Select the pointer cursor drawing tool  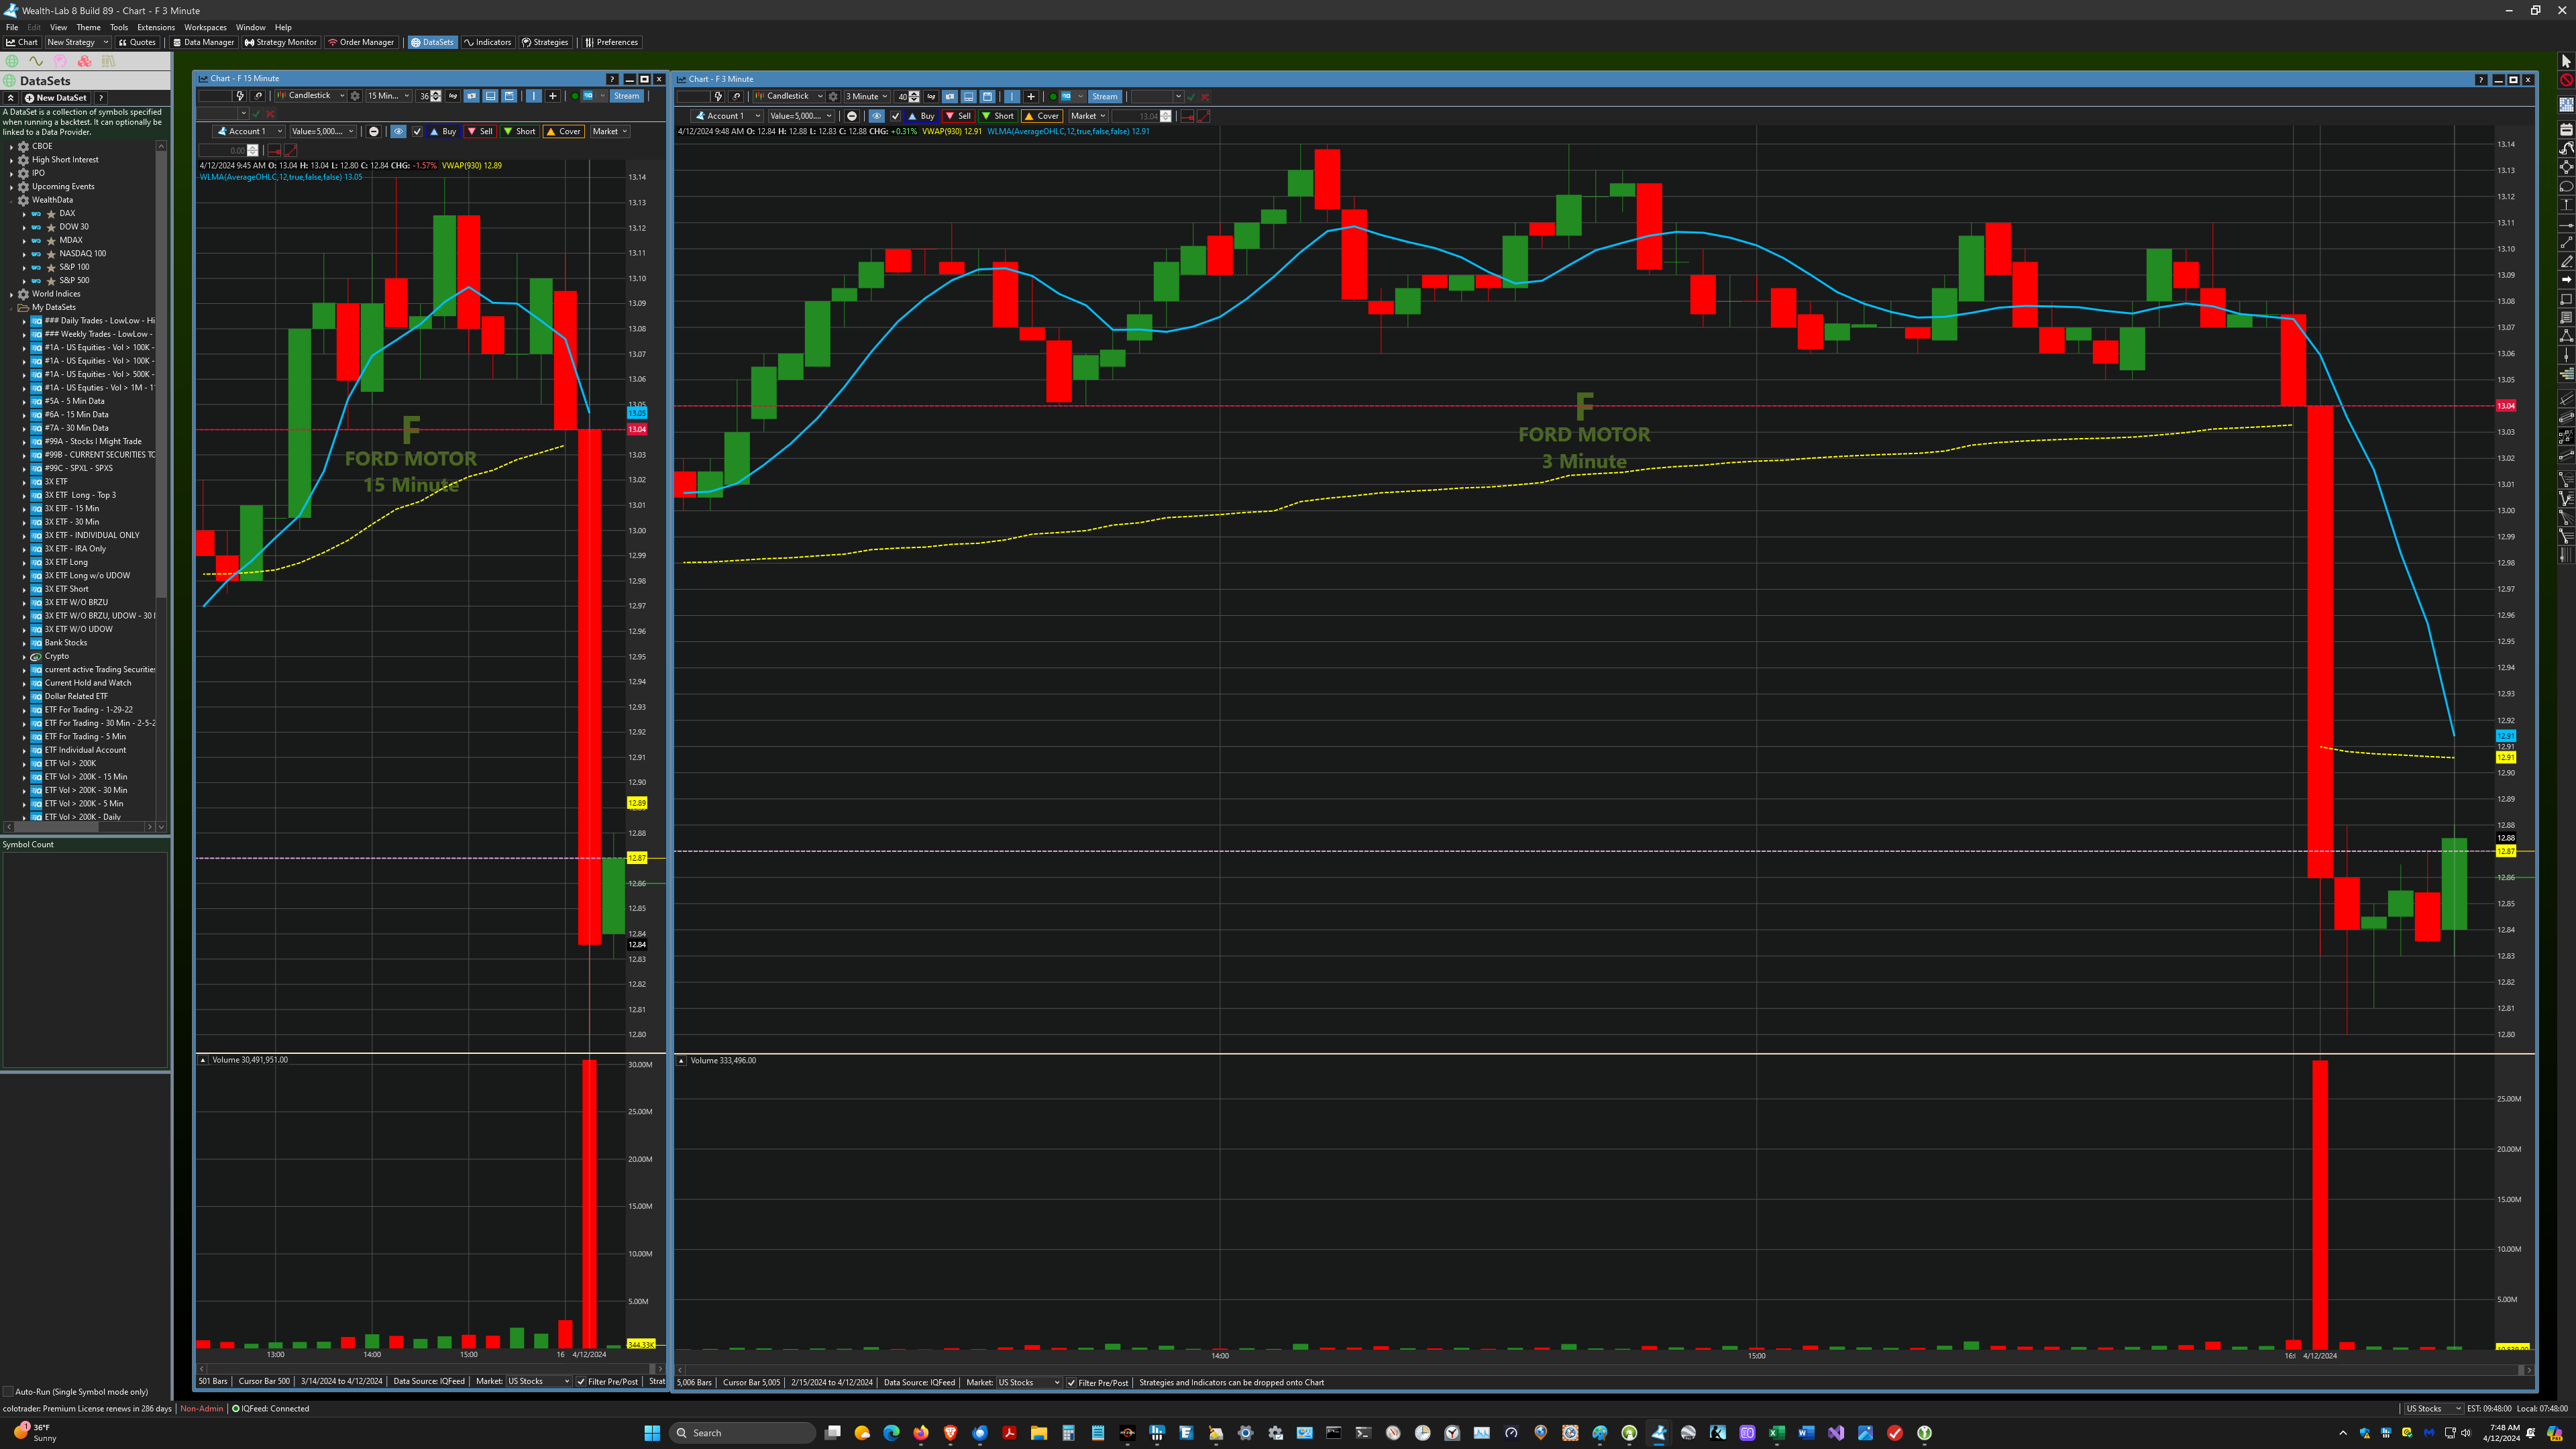2566,61
